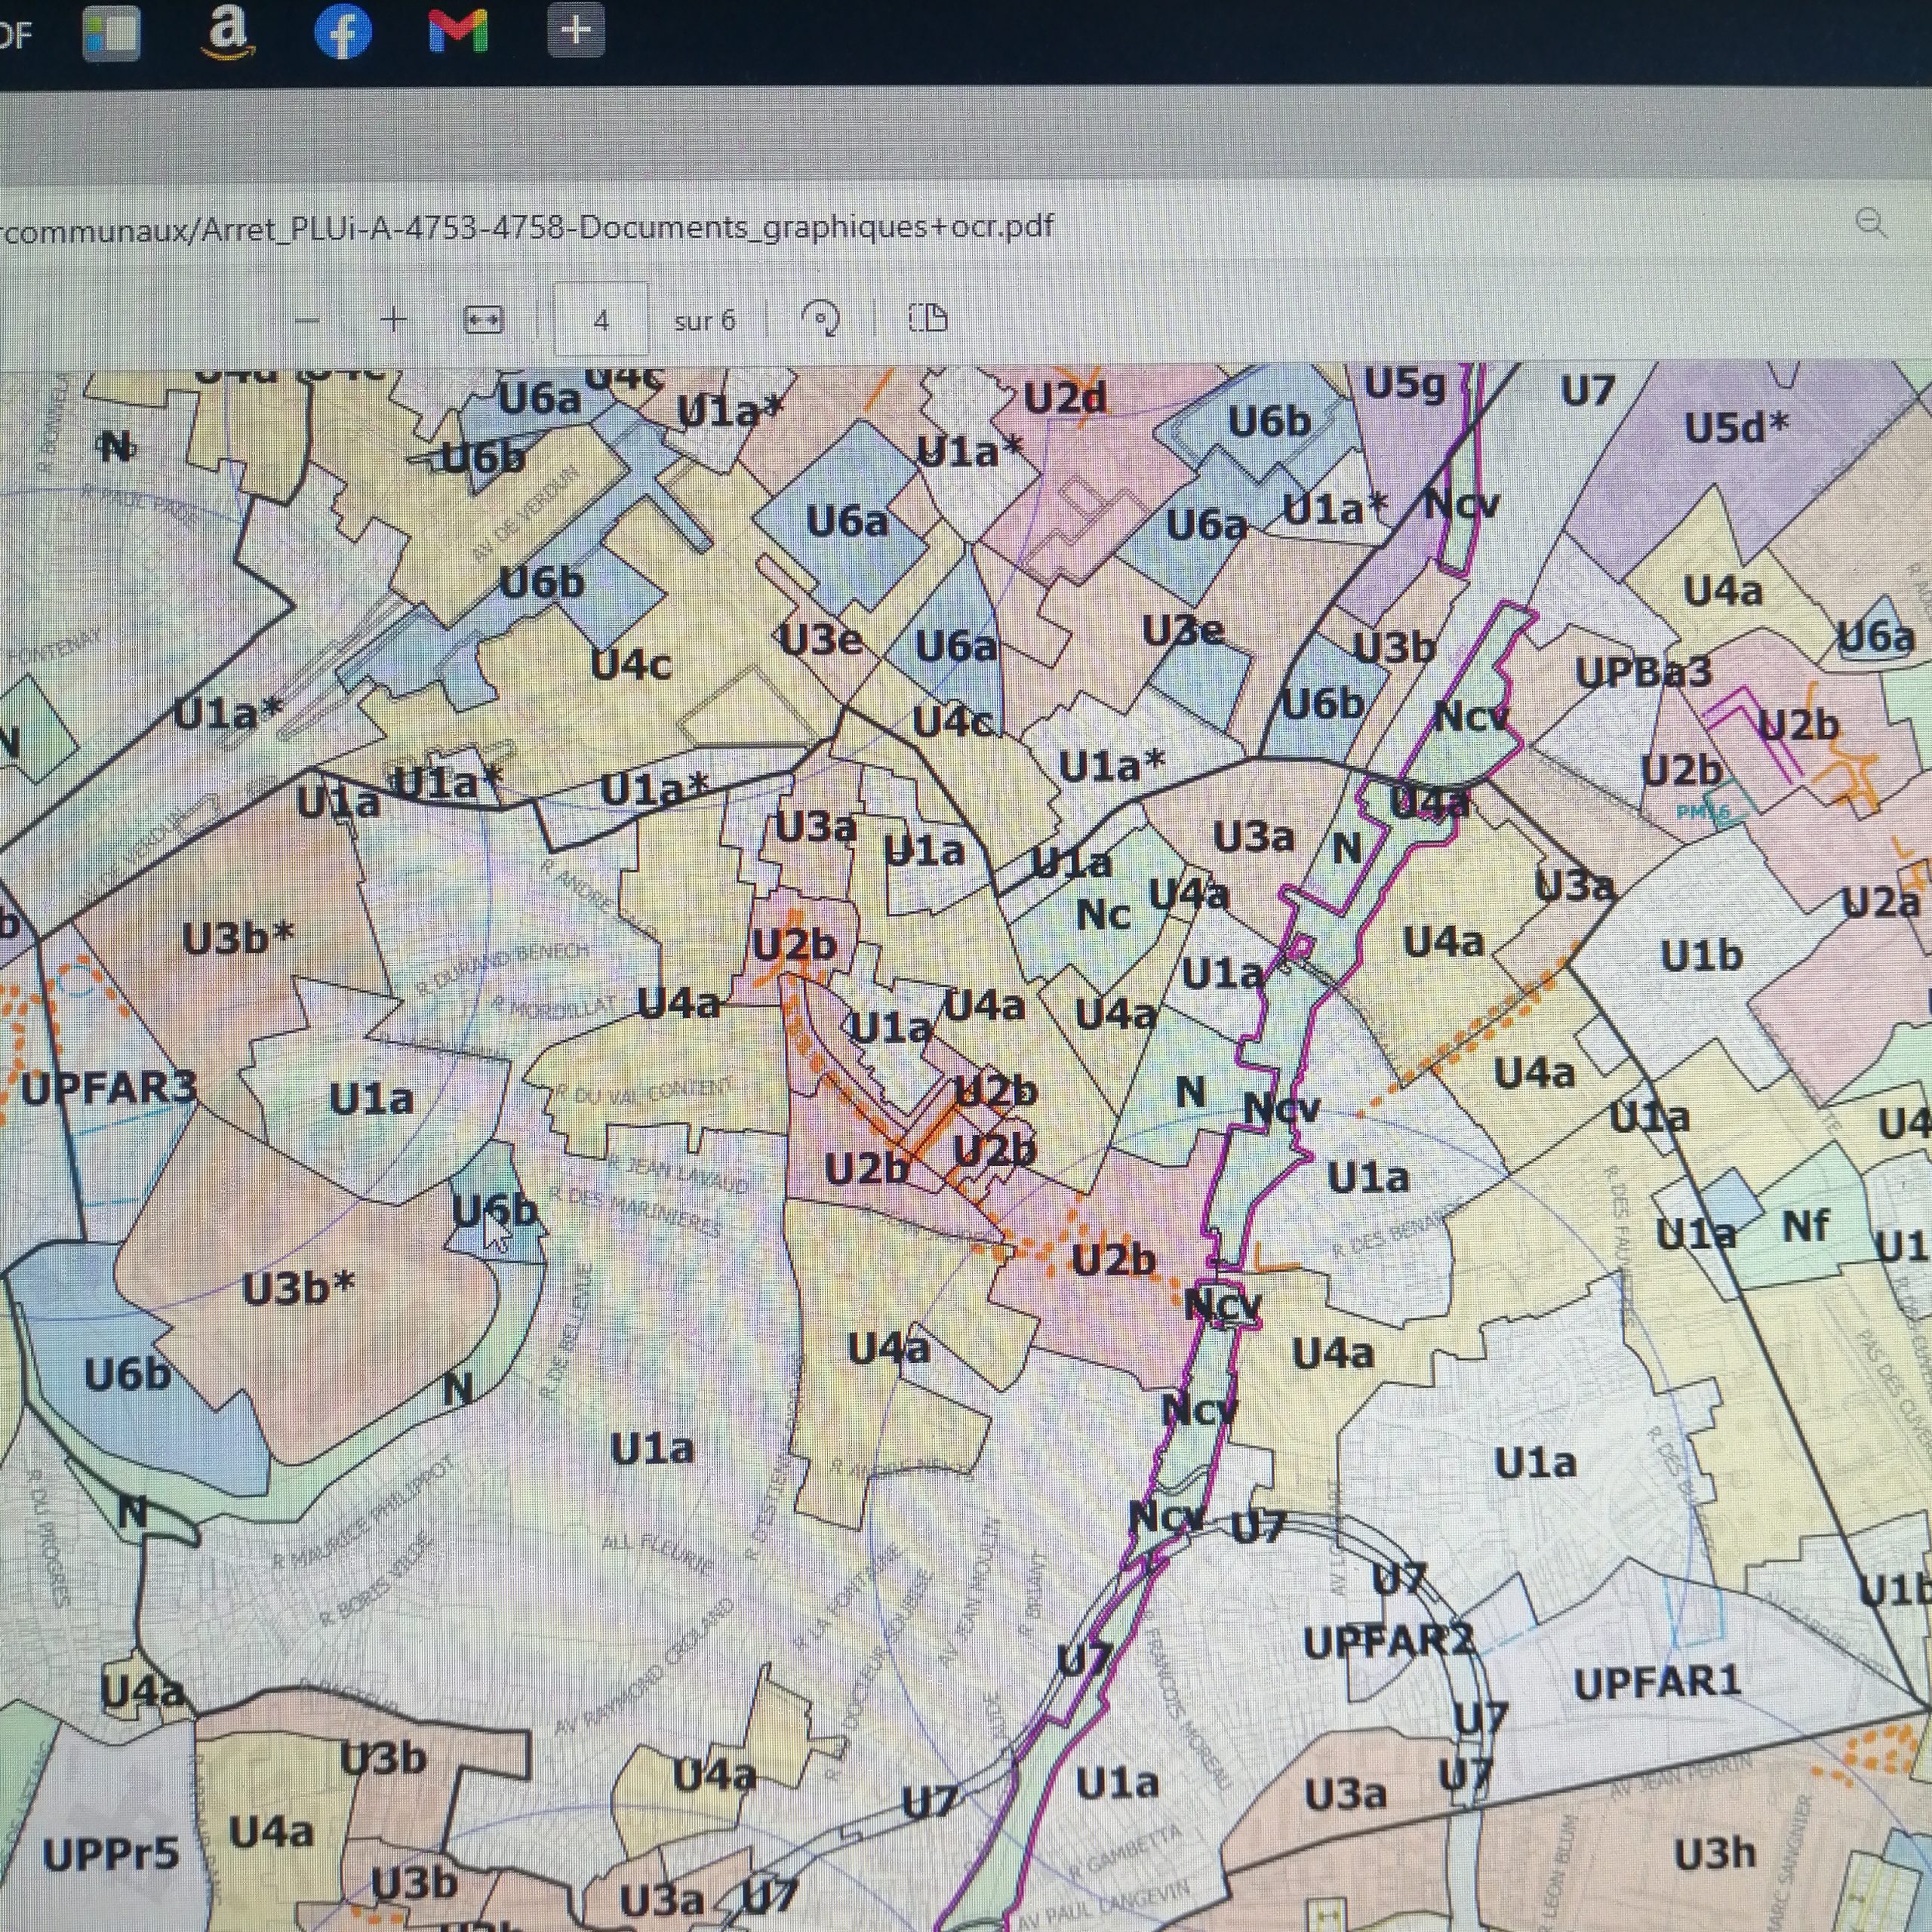Image resolution: width=1932 pixels, height=1932 pixels.
Task: Open the Gmail shortcut icon
Action: click(x=458, y=31)
